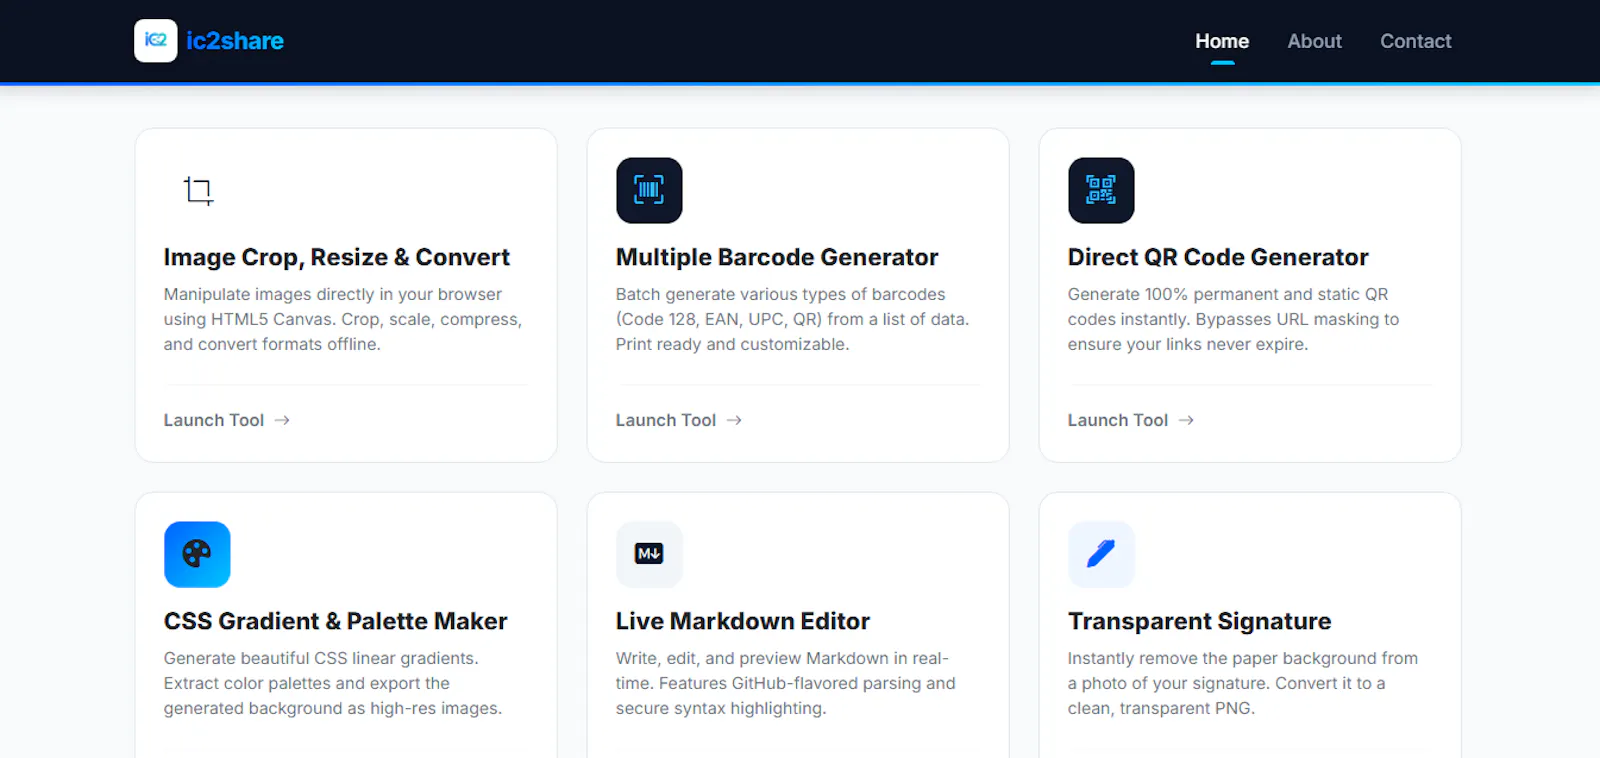
Task: Launch the Image Crop, Resize & Convert tool
Action: tap(227, 420)
